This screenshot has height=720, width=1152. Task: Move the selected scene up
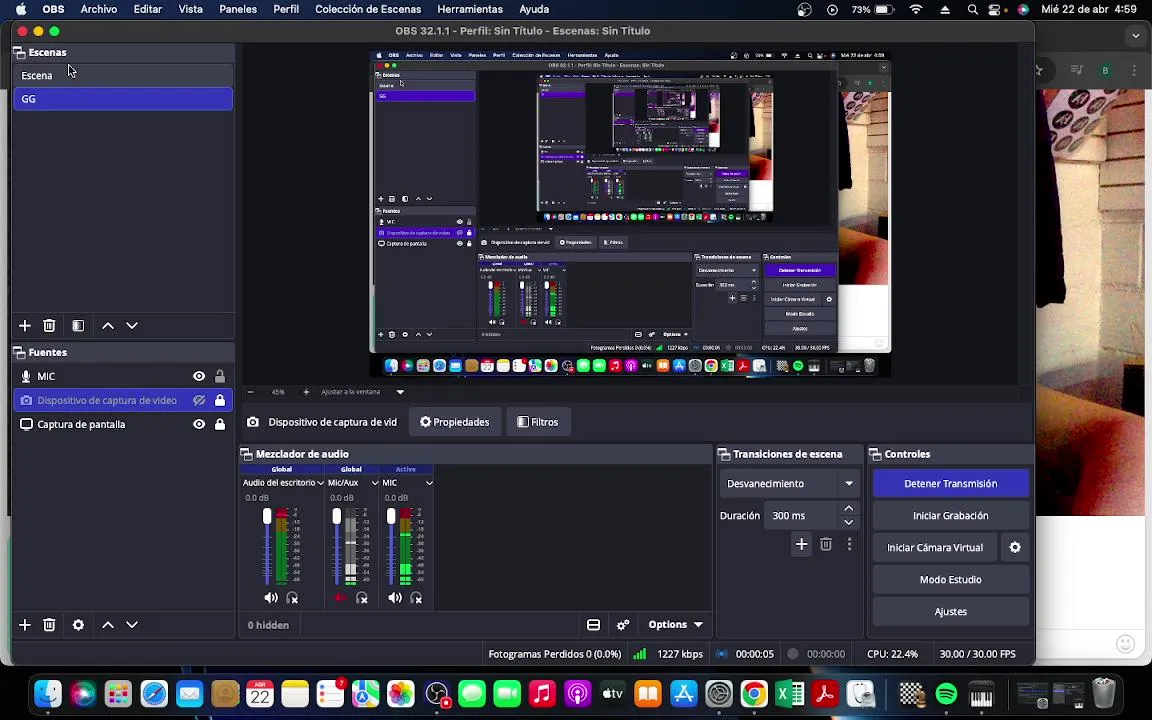(x=108, y=325)
